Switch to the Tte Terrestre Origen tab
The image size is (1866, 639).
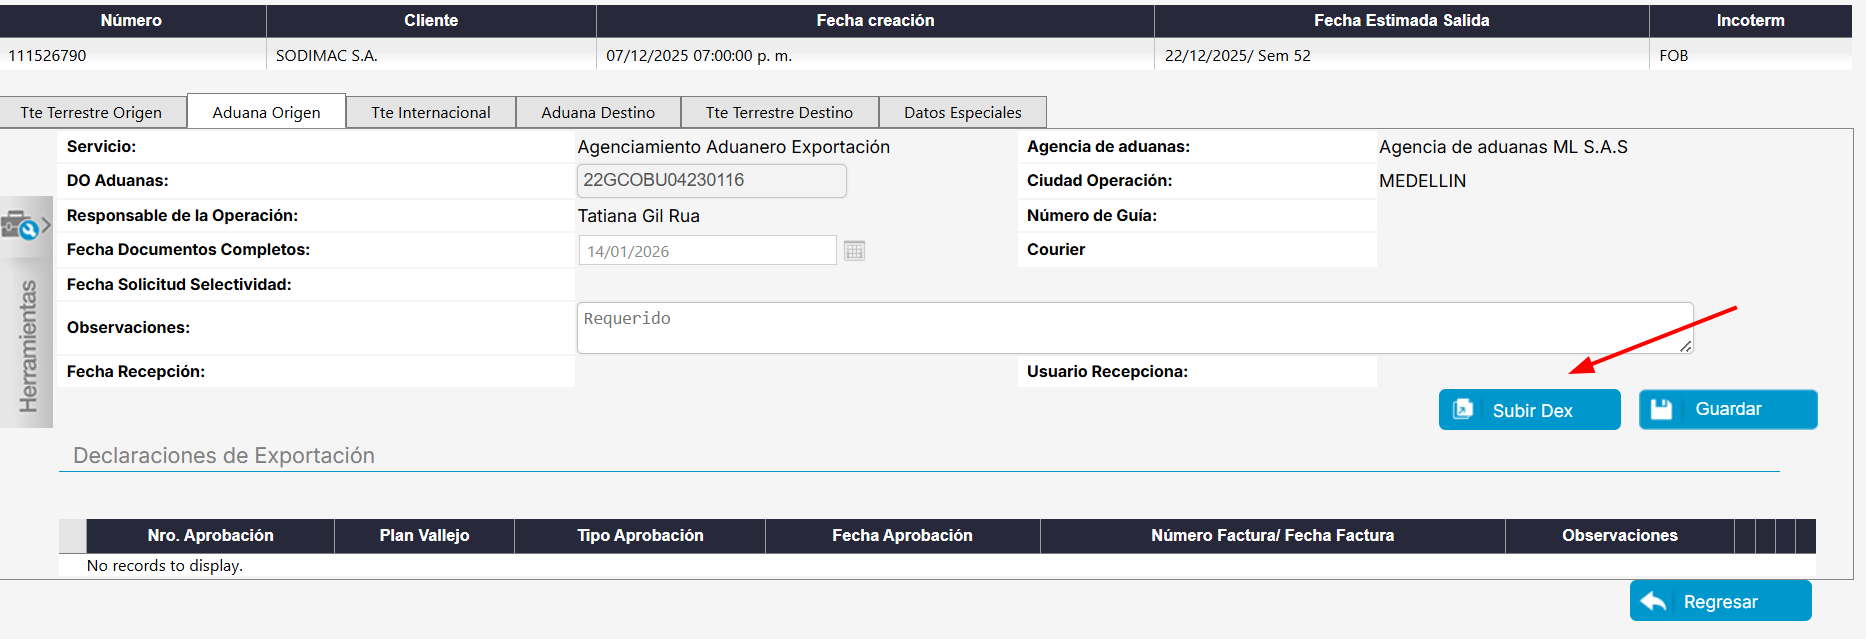(x=91, y=112)
